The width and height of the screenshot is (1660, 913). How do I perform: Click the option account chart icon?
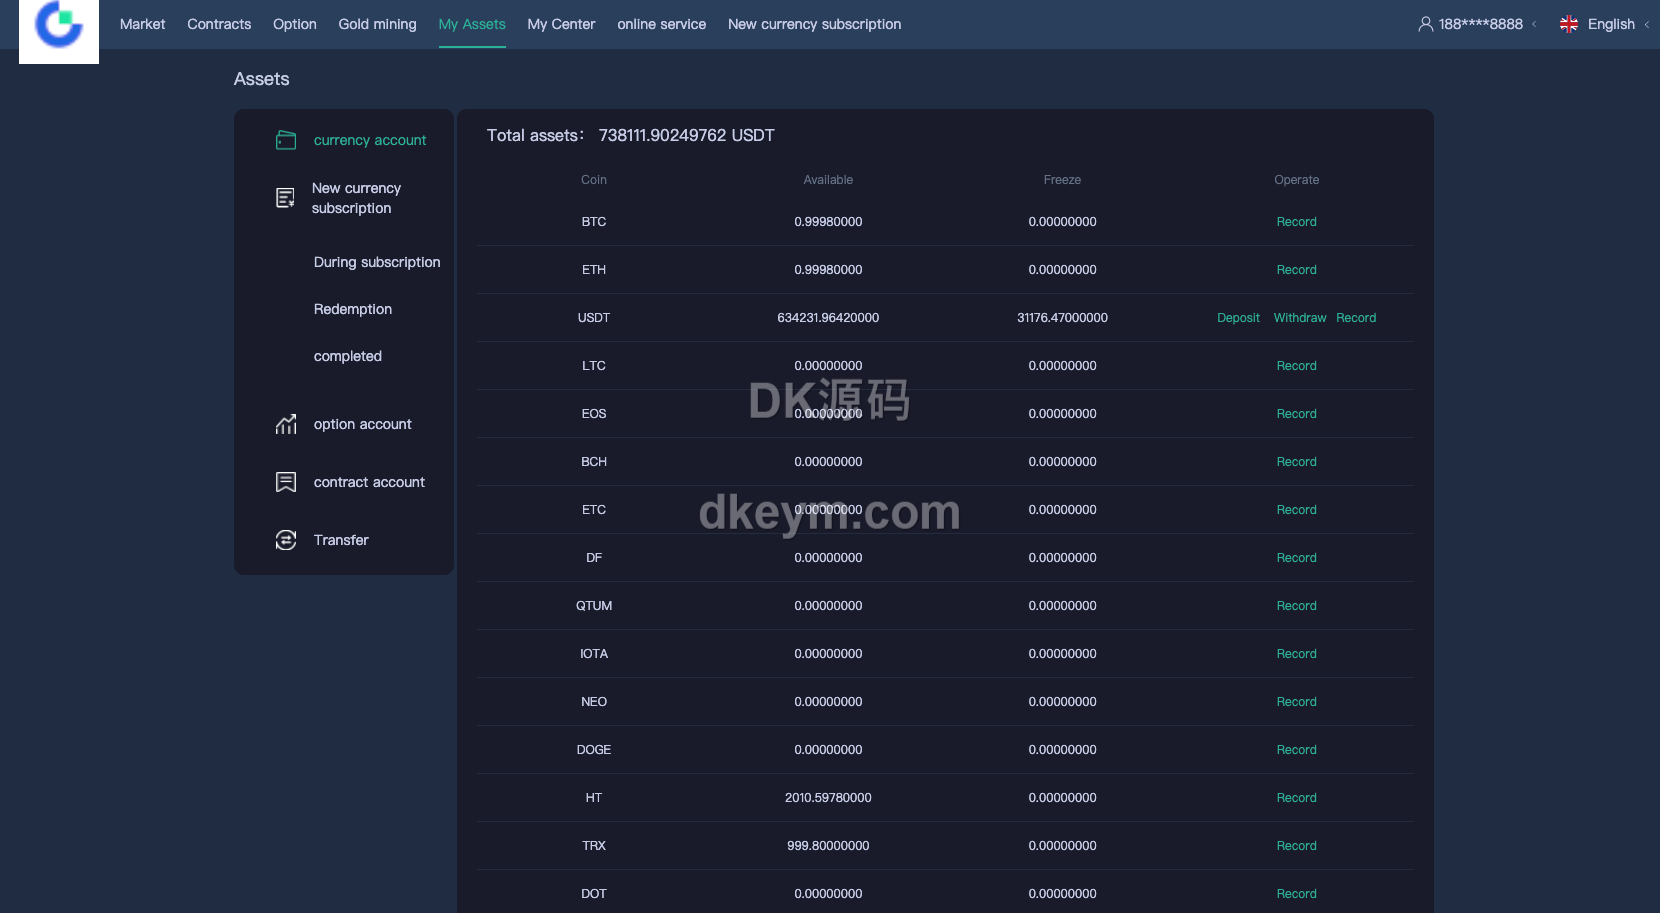[286, 424]
